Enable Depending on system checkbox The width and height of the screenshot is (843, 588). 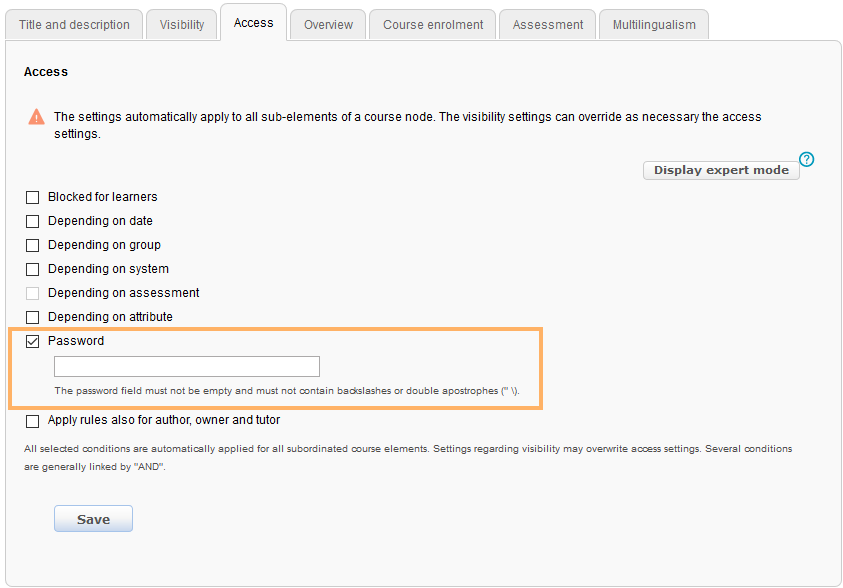click(32, 269)
